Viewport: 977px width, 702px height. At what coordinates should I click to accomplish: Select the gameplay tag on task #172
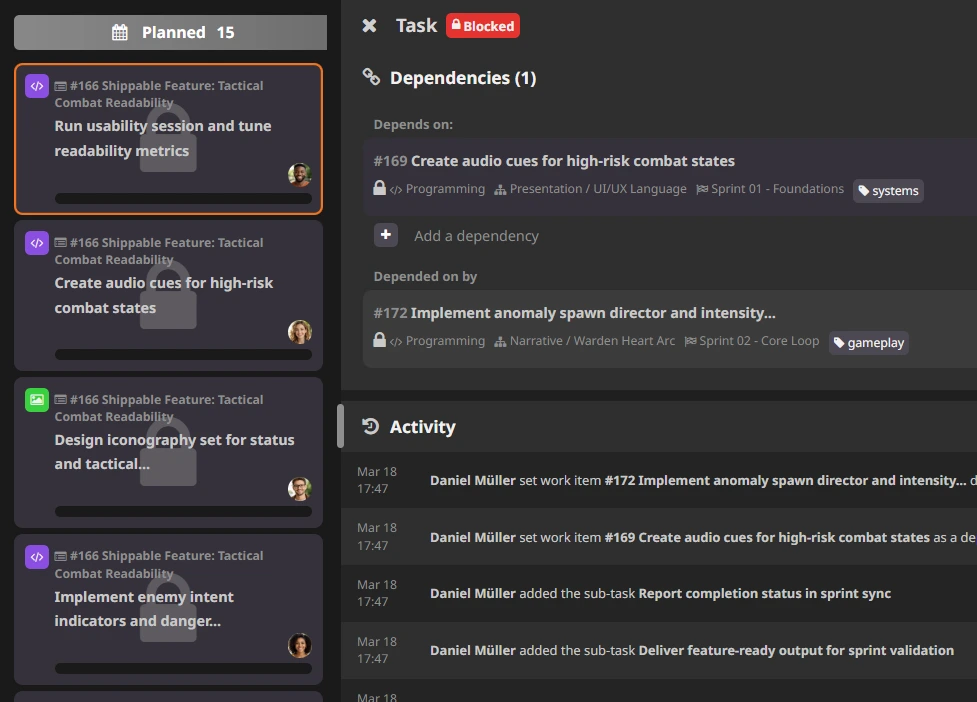click(868, 342)
